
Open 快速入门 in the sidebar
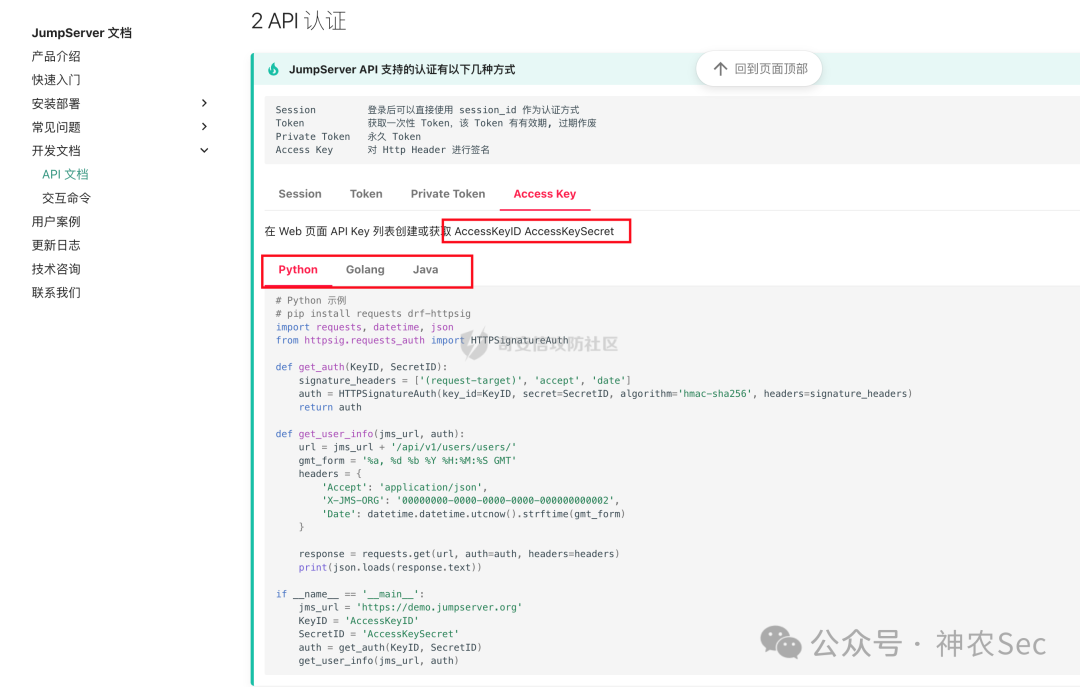pos(56,80)
